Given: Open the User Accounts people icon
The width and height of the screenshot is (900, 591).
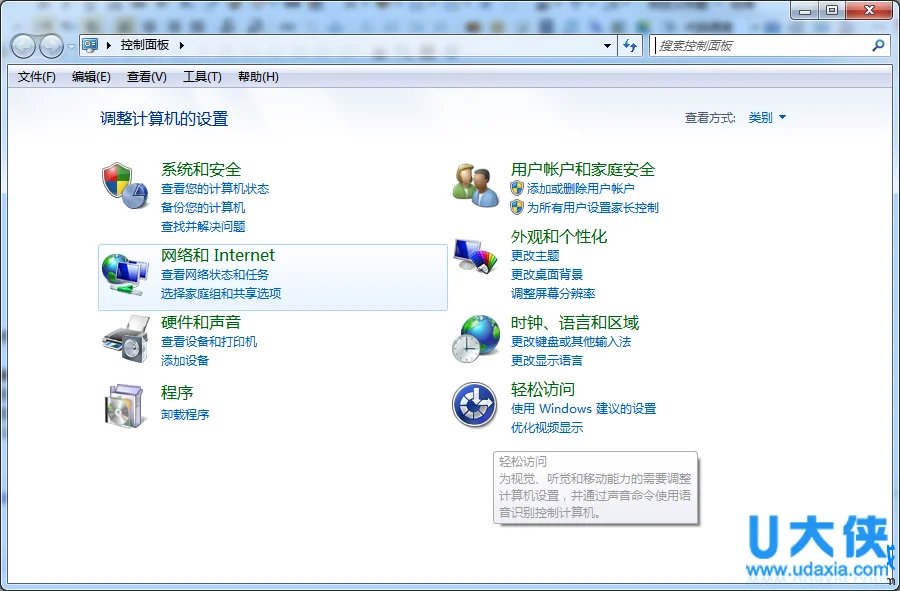Looking at the screenshot, I should (475, 185).
